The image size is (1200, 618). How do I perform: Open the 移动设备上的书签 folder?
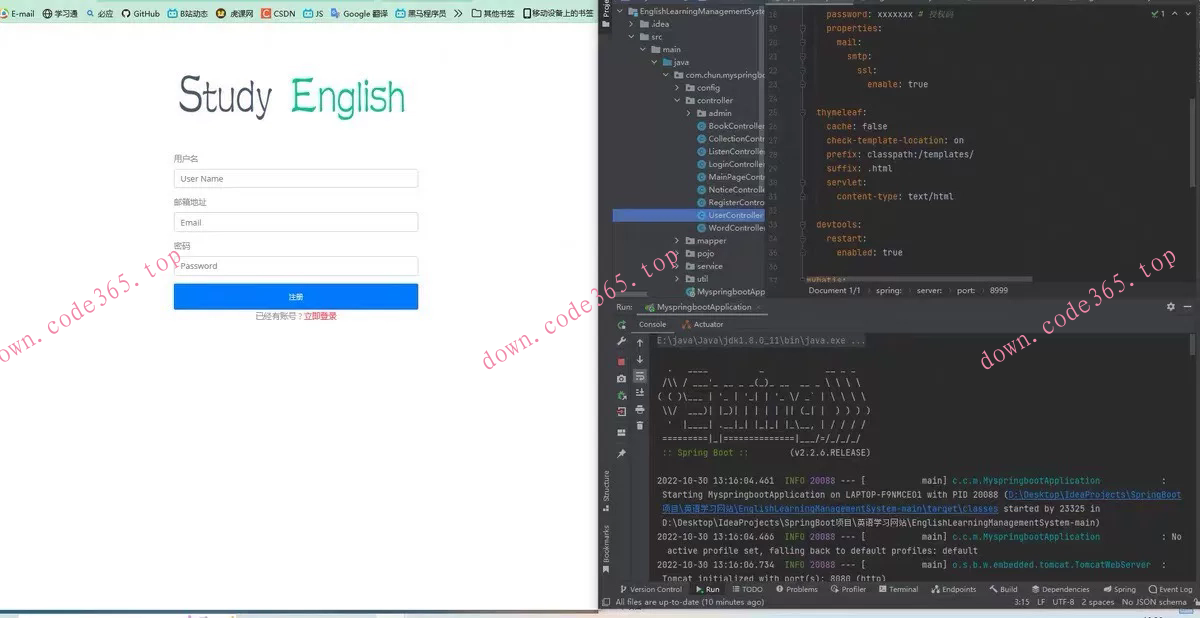(558, 14)
